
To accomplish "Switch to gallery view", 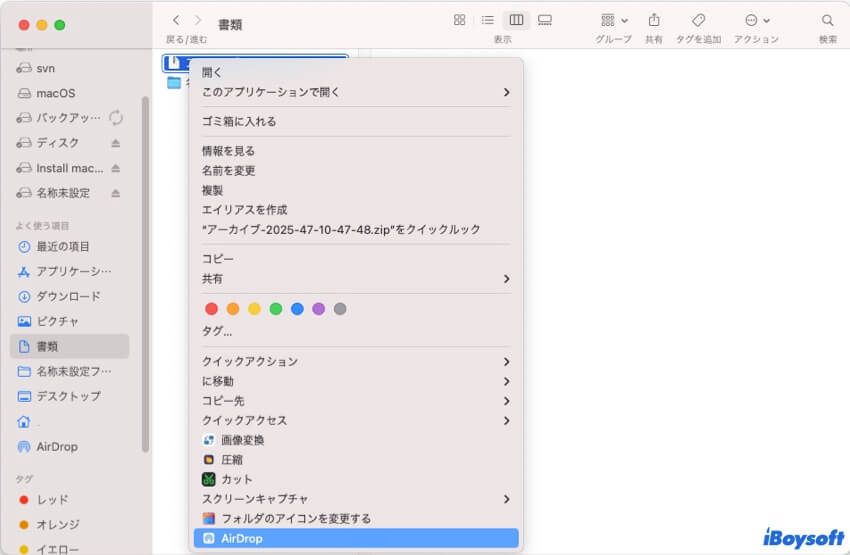I will coord(545,20).
